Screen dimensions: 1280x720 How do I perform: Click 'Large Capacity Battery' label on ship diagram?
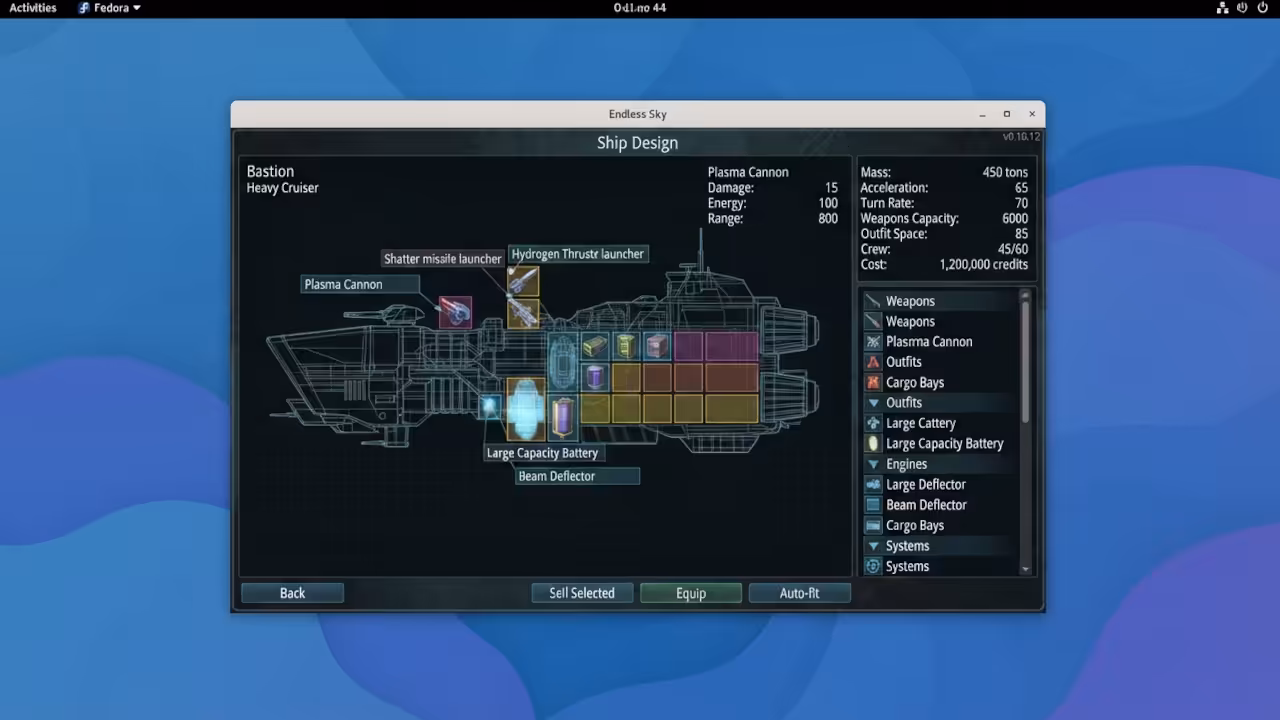click(542, 453)
